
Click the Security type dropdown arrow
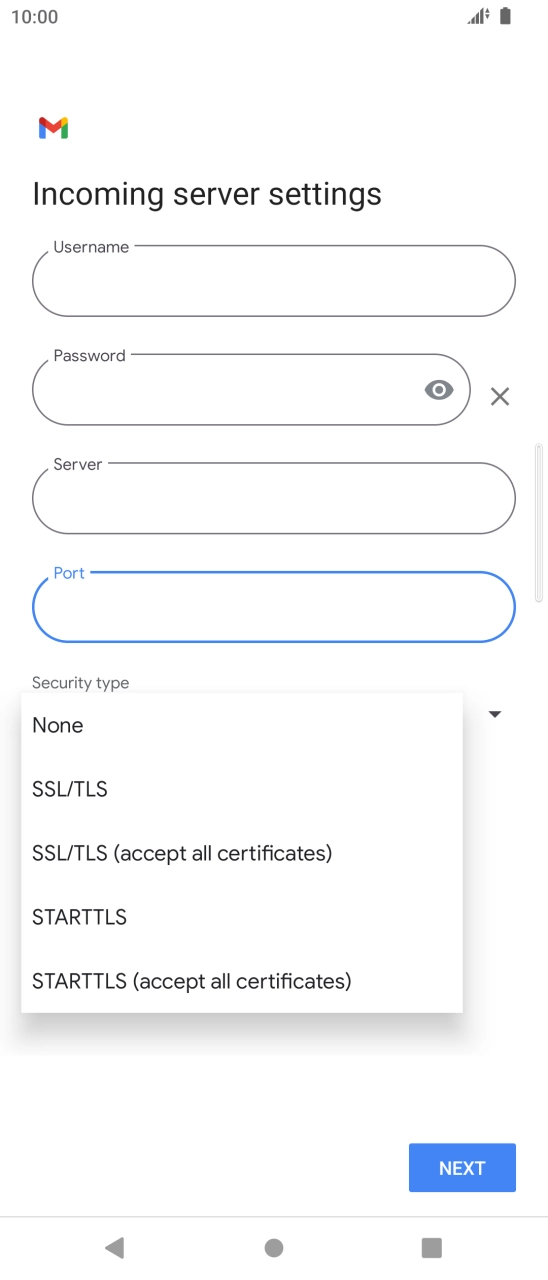click(494, 714)
